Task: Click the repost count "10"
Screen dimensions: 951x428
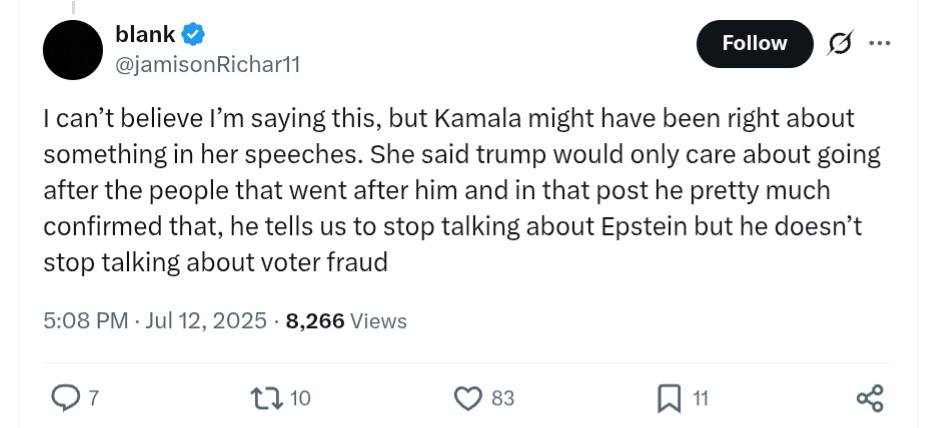Action: (301, 399)
